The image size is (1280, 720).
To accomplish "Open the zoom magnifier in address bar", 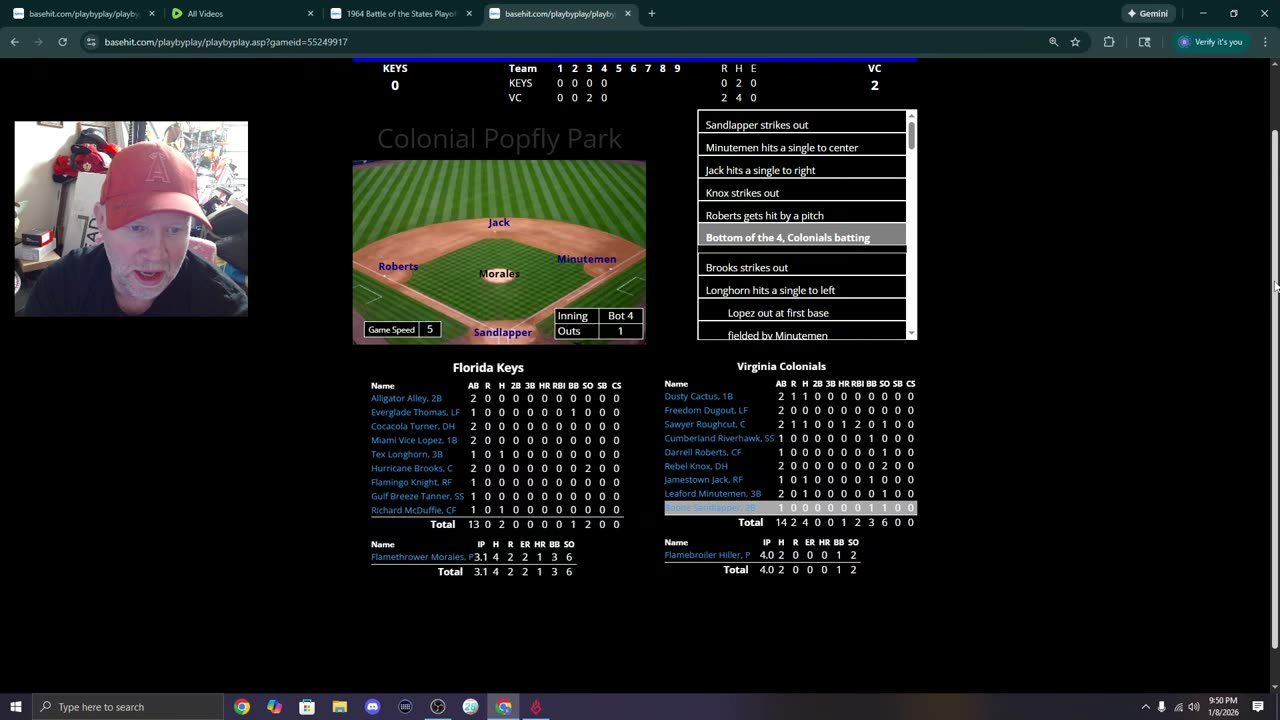I will (x=1053, y=42).
